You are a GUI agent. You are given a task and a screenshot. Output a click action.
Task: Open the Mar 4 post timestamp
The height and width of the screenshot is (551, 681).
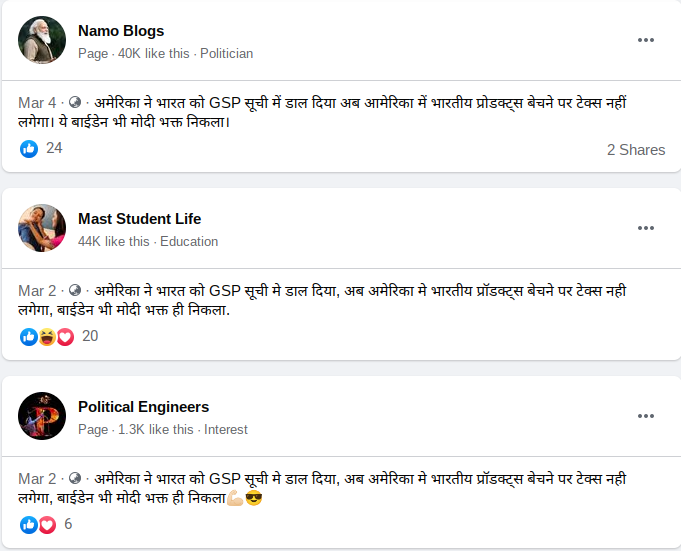[x=37, y=103]
